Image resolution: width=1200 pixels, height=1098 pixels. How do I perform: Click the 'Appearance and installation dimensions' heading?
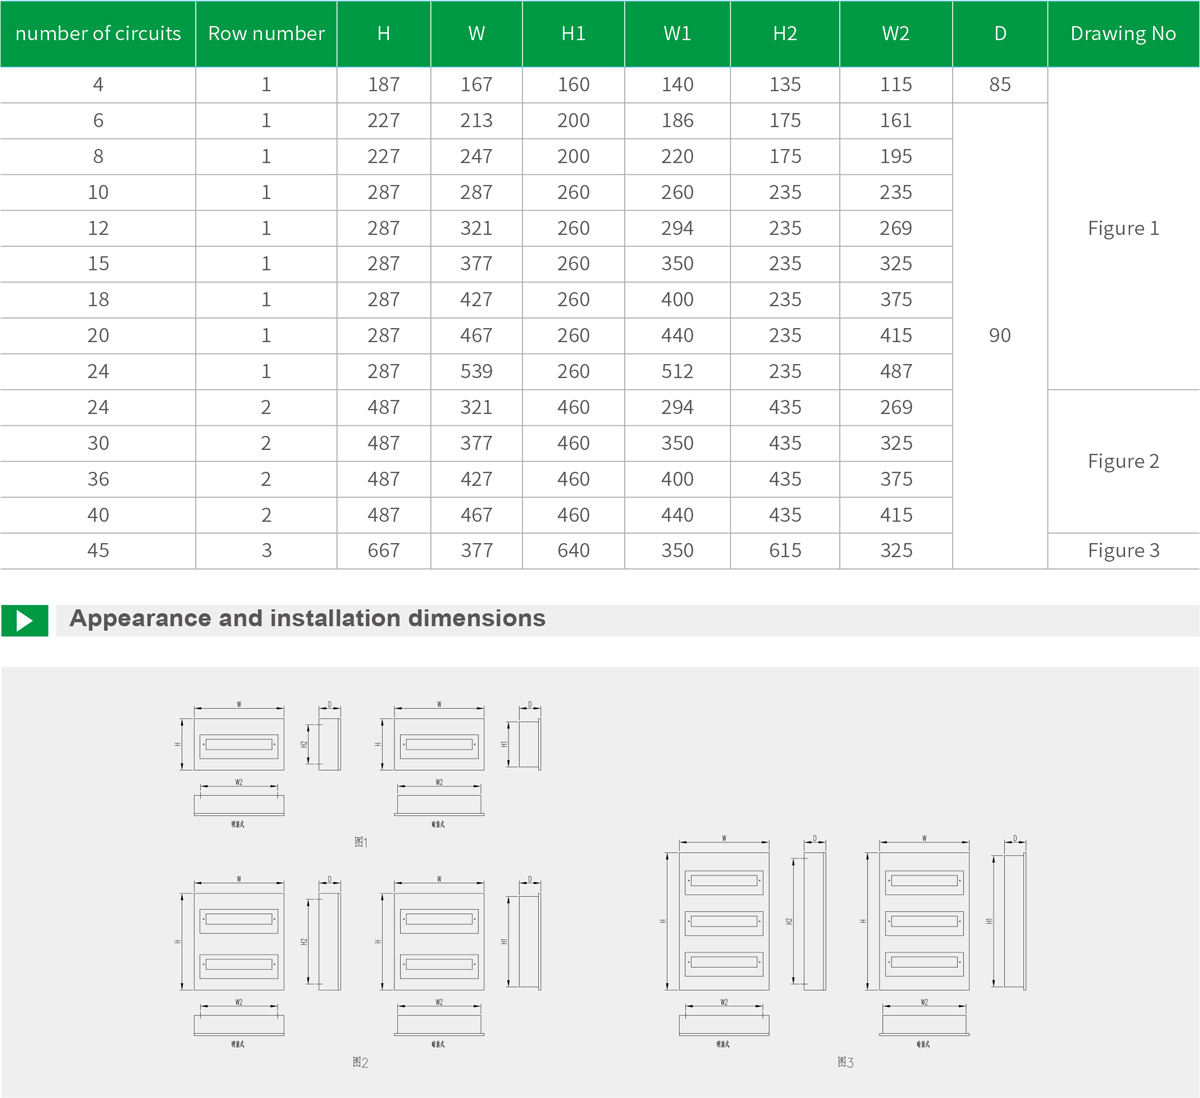point(307,619)
